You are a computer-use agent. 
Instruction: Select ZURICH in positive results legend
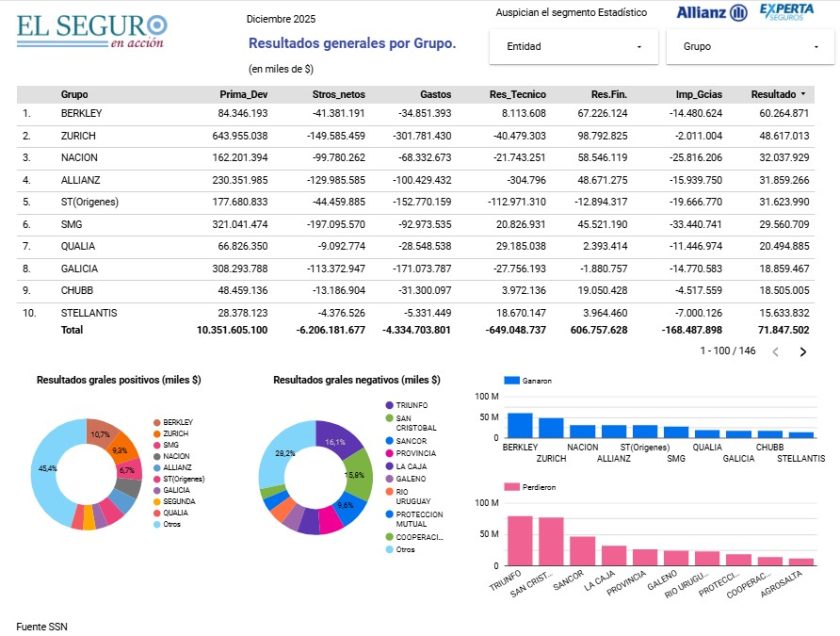(175, 433)
